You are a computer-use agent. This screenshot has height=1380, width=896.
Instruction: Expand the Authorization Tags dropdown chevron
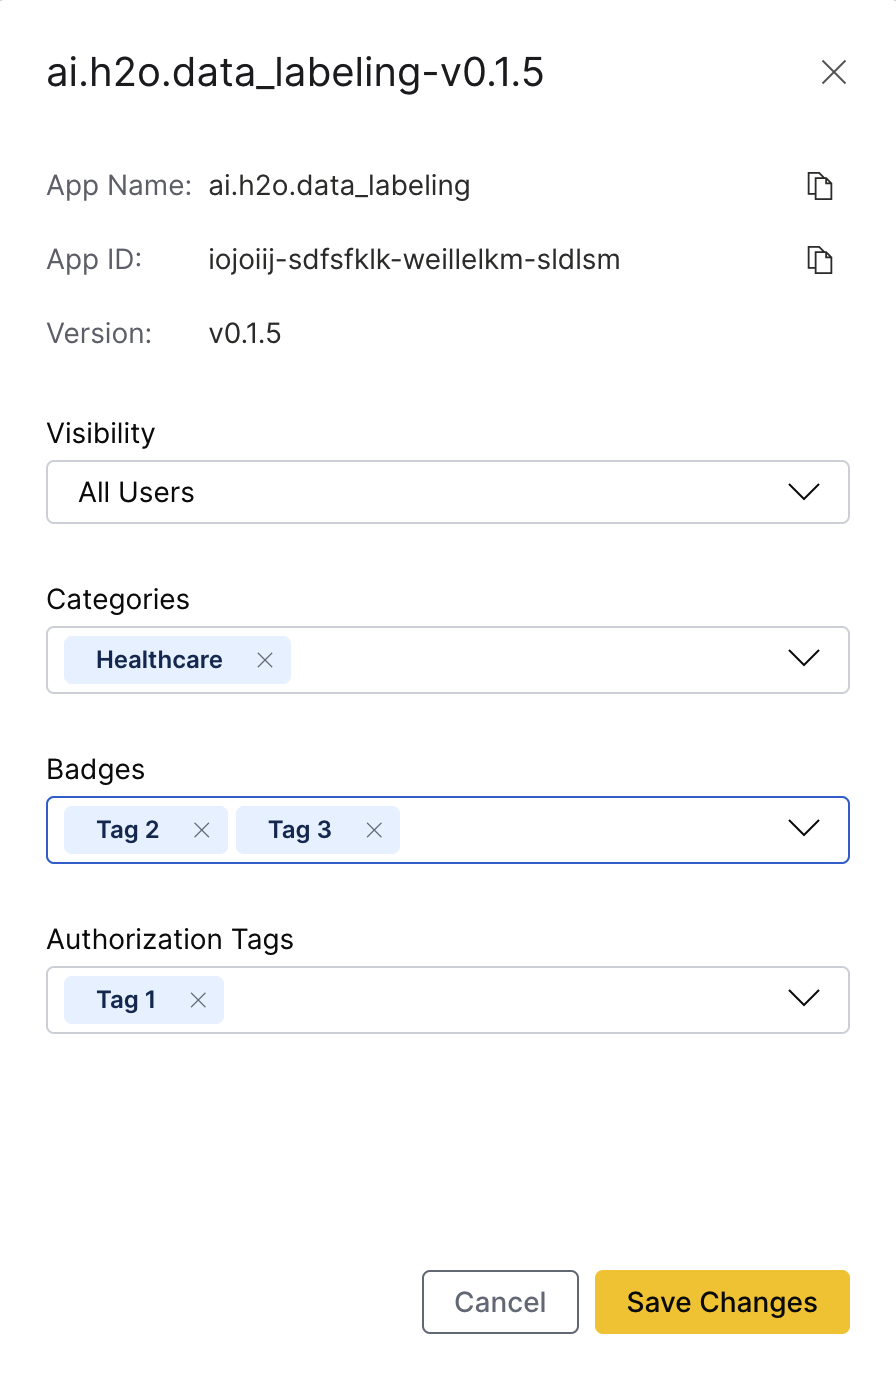coord(804,998)
